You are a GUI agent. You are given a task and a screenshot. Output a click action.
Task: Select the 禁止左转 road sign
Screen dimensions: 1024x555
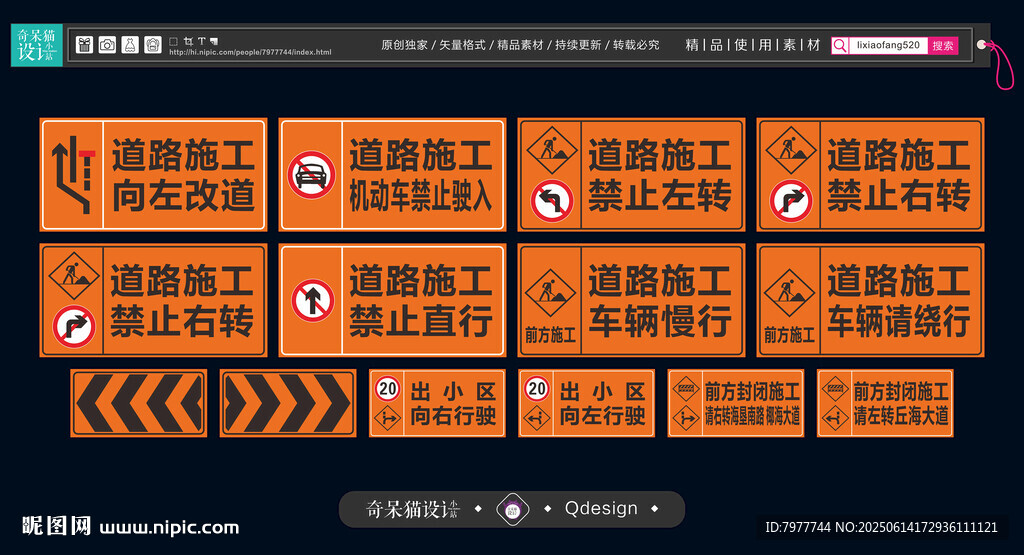[x=632, y=174]
